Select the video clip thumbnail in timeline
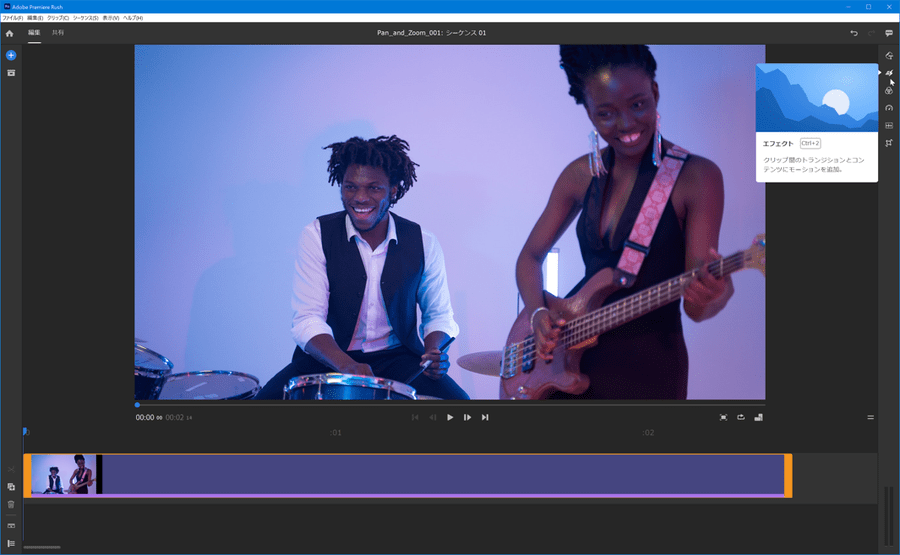The image size is (900, 555). point(63,474)
